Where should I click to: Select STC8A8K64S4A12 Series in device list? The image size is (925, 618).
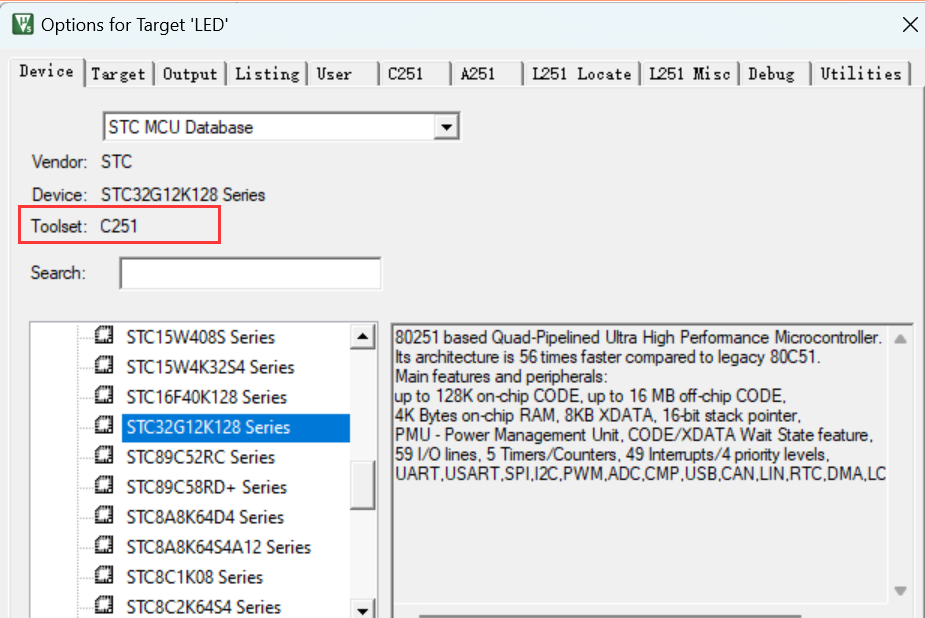coord(218,548)
